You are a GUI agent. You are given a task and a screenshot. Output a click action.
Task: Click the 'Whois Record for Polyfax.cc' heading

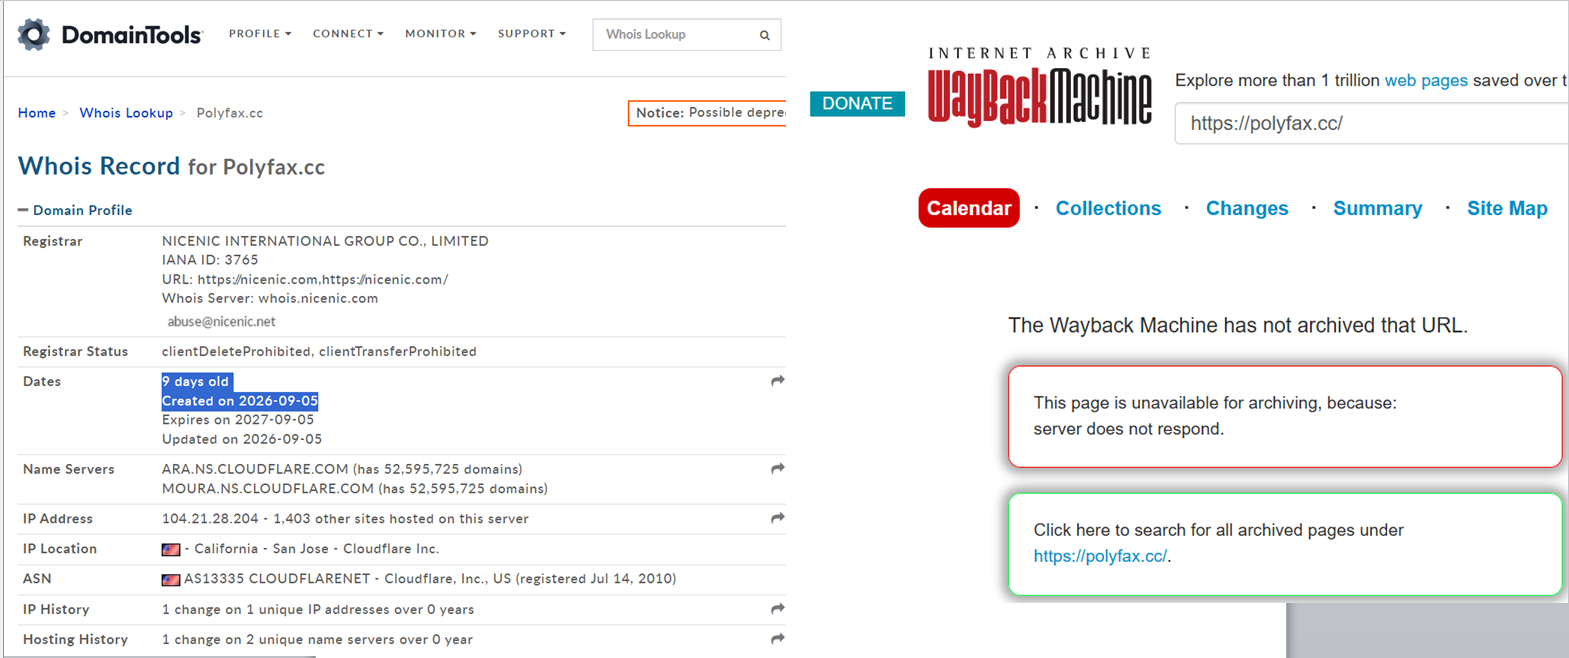click(171, 166)
